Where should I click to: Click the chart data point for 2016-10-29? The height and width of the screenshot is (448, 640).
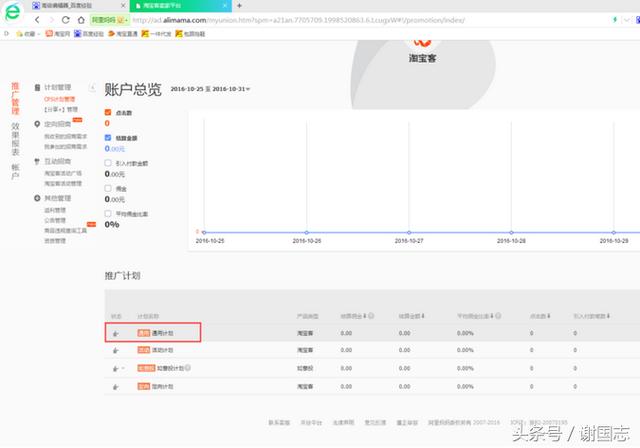coord(613,232)
